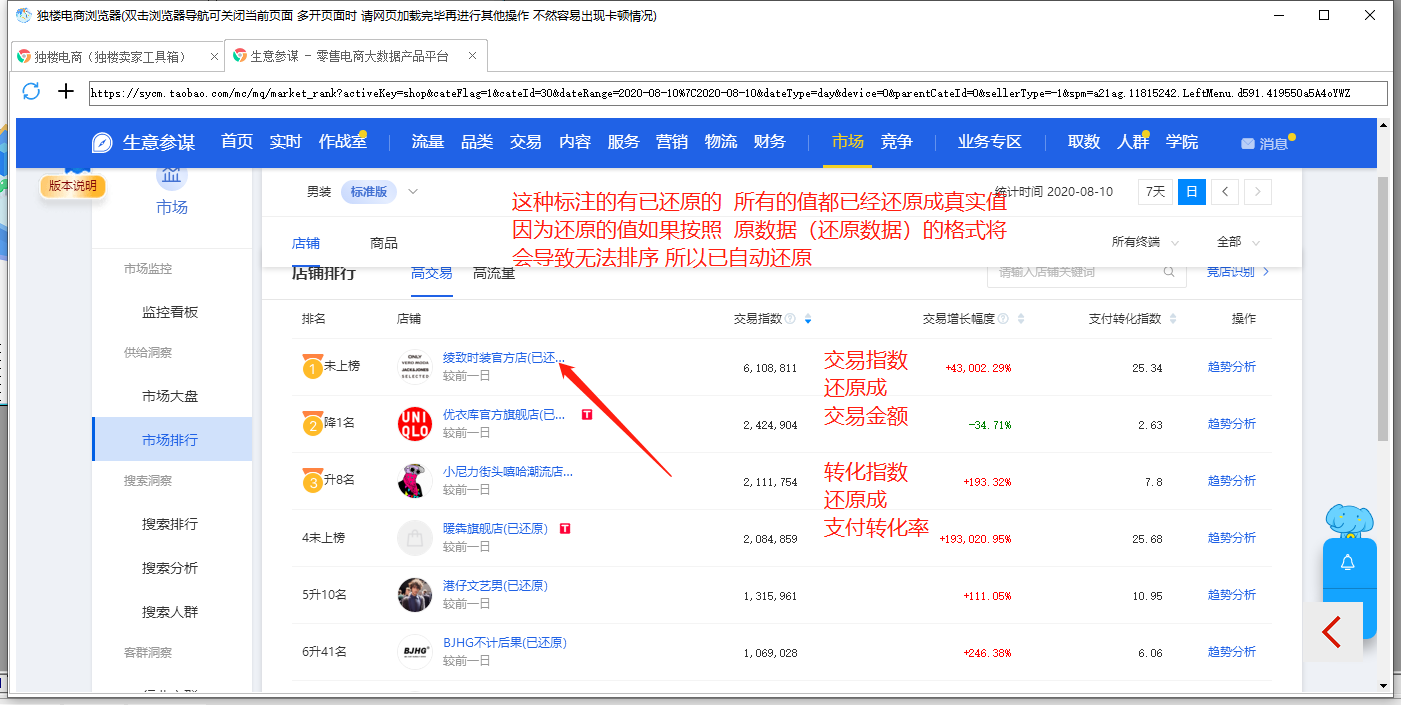This screenshot has height=705, width=1401.
Task: Click the search magnifier in shop search box
Action: coord(1168,272)
